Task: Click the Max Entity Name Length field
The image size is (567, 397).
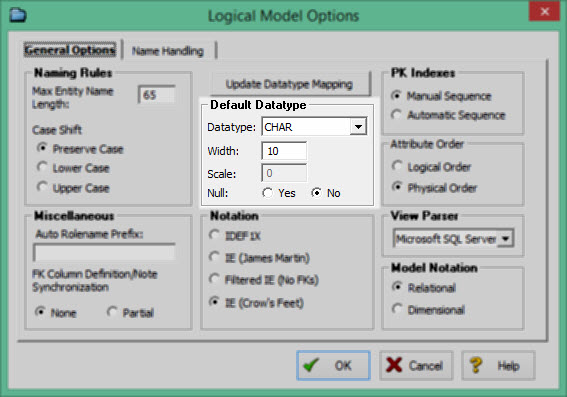Action: pos(157,95)
